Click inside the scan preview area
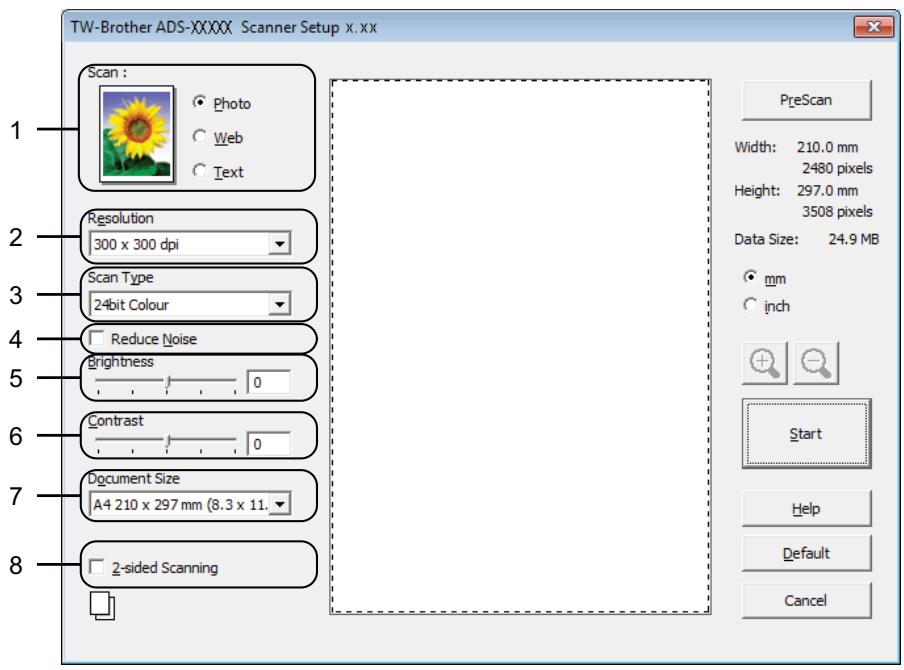The width and height of the screenshot is (904, 670). pyautogui.click(x=520, y=347)
